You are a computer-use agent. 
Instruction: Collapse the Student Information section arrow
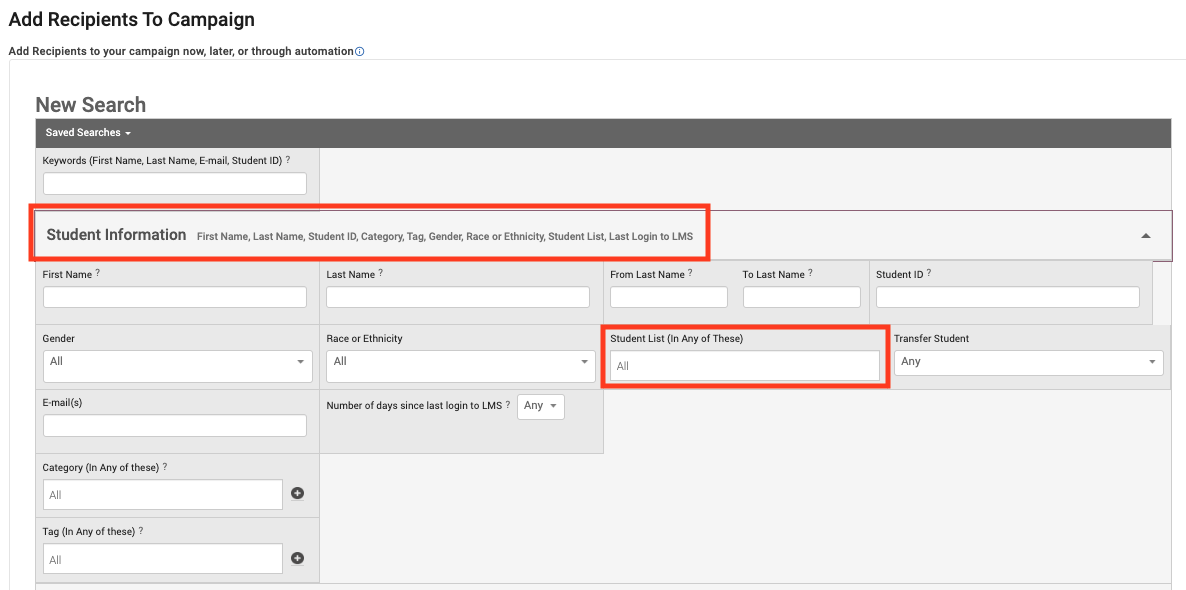tap(1146, 236)
